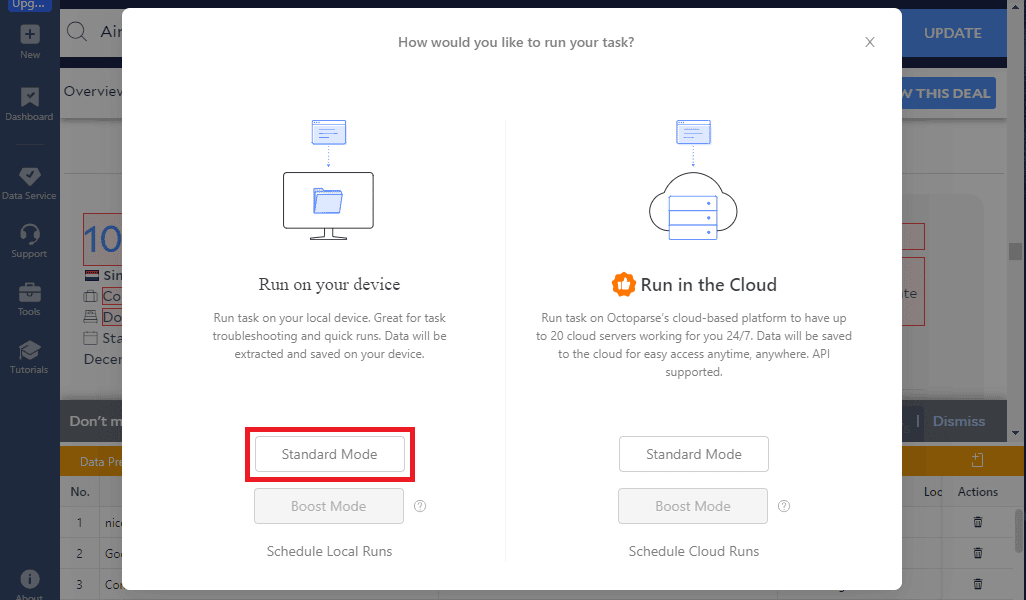This screenshot has width=1026, height=600.
Task: Click the Upgrade button in the sidebar
Action: coord(28,5)
